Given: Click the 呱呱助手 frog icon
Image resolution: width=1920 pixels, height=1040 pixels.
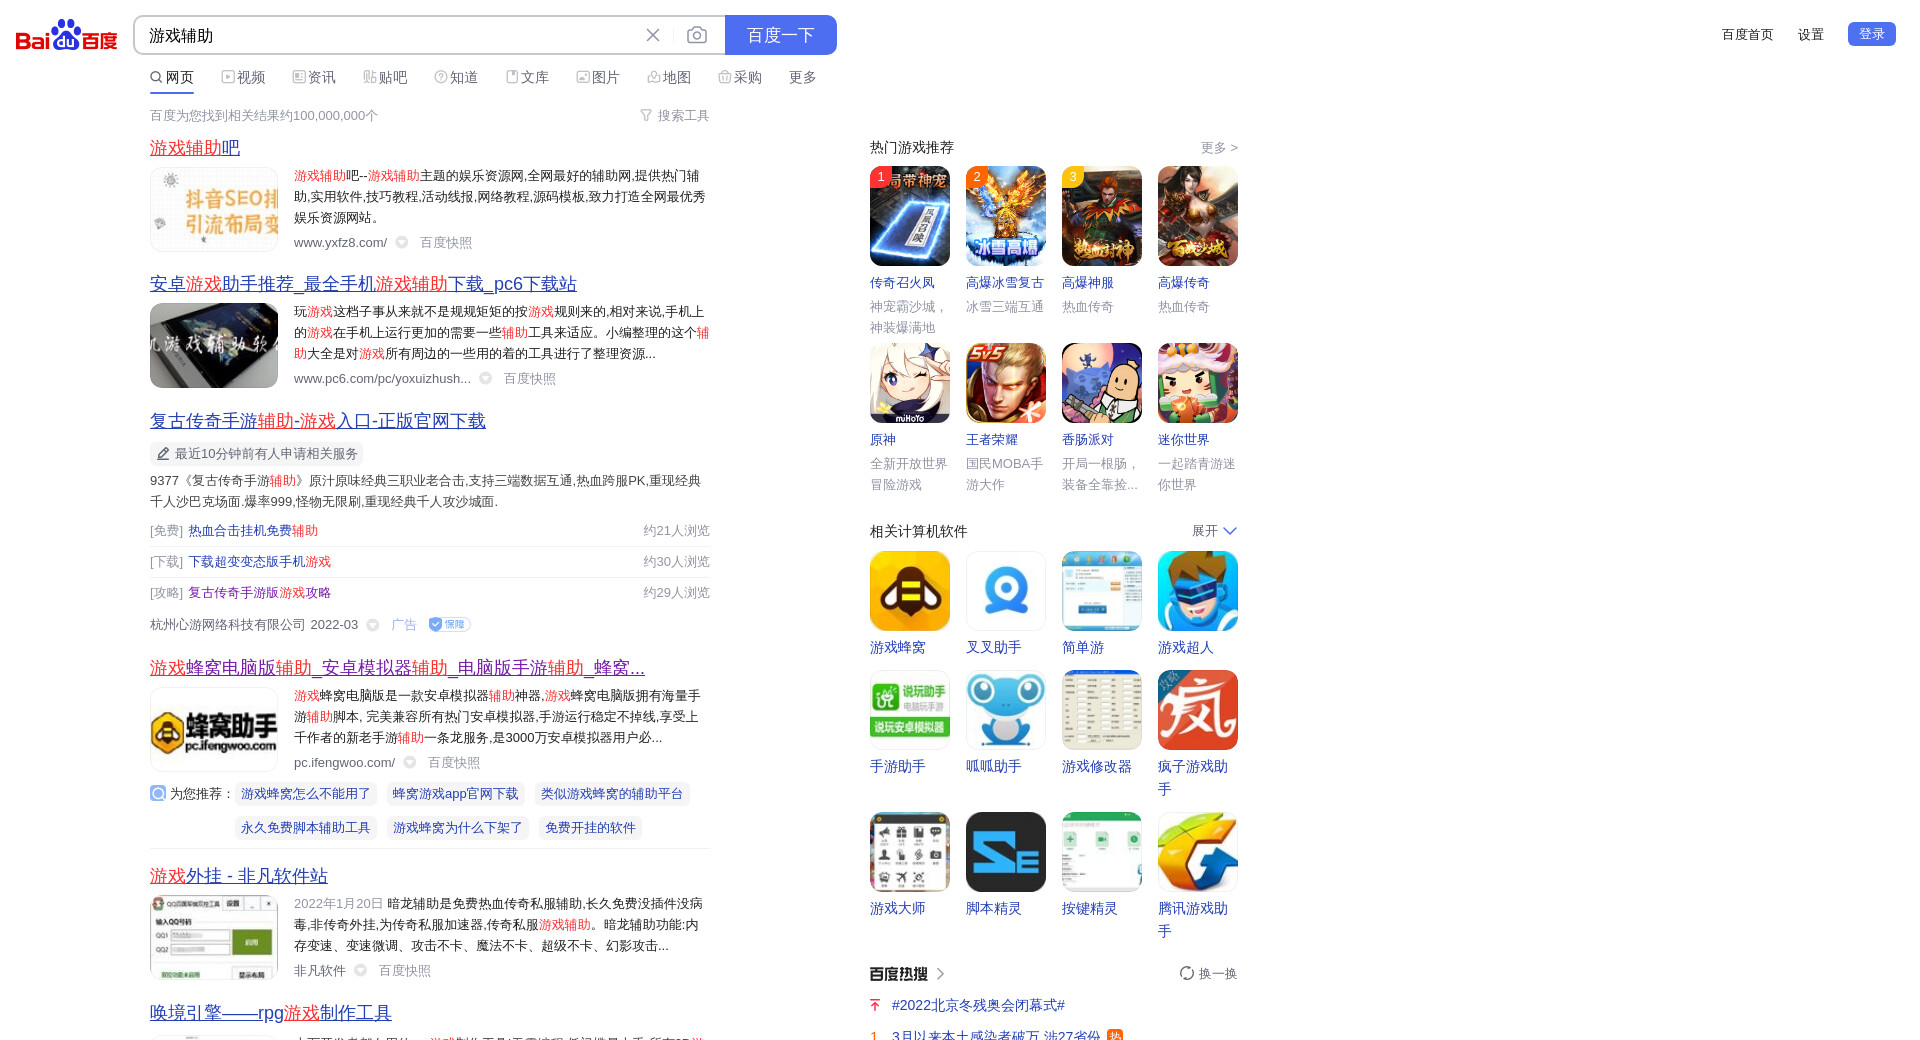Looking at the screenshot, I should pyautogui.click(x=1005, y=710).
